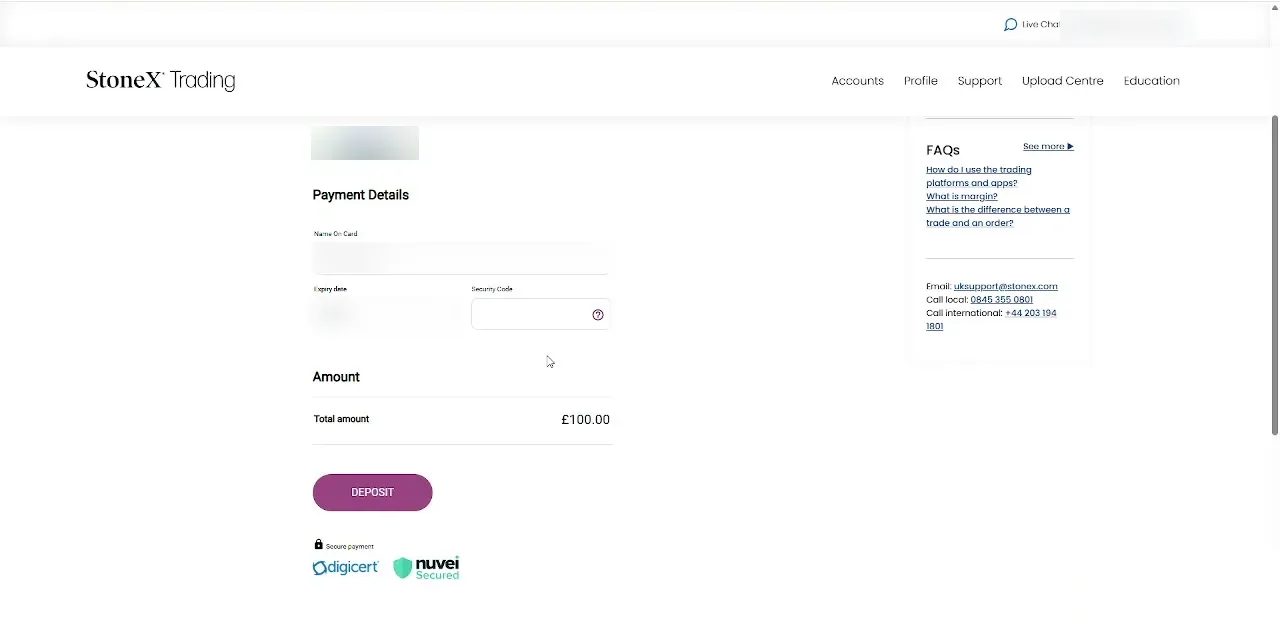The image size is (1280, 624).
Task: Click the Payment Details heading
Action: tap(360, 195)
